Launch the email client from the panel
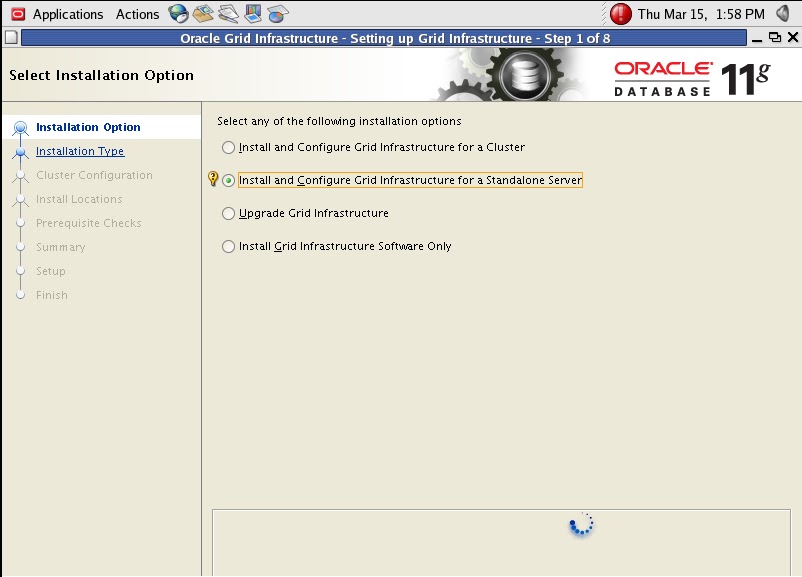The image size is (802, 577). click(x=203, y=13)
